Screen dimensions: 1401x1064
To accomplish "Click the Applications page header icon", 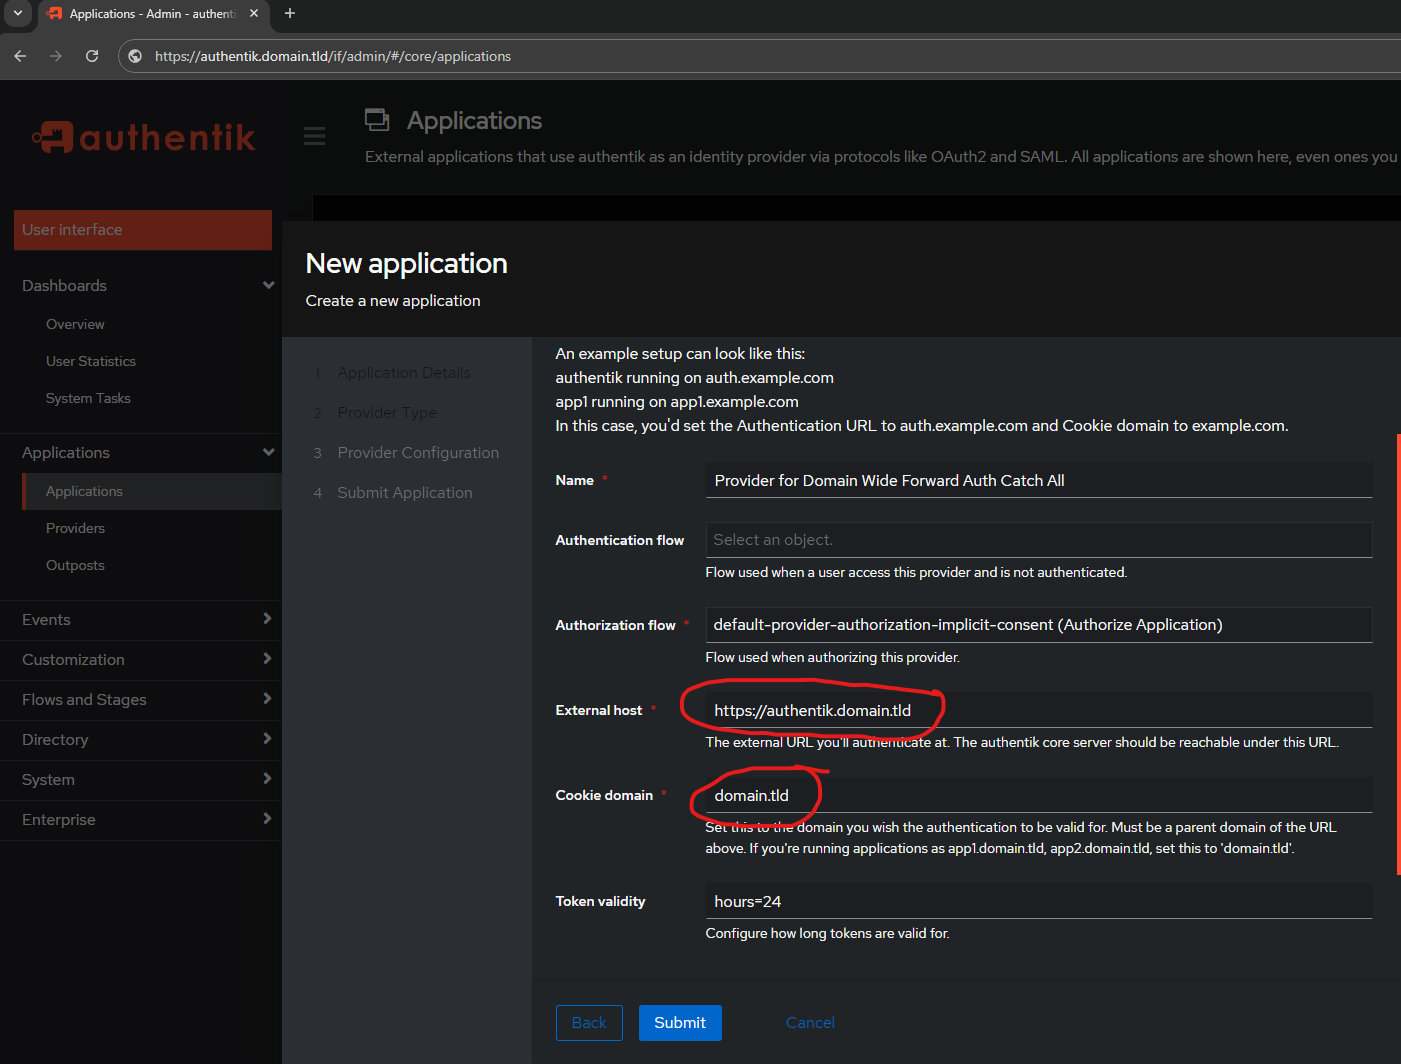I will click(x=377, y=120).
